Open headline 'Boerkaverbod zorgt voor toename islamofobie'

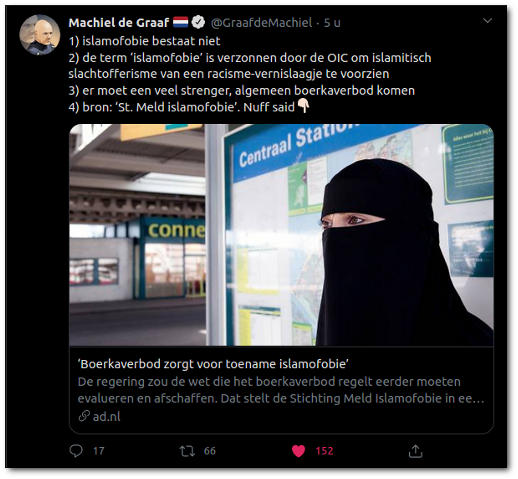click(x=213, y=364)
